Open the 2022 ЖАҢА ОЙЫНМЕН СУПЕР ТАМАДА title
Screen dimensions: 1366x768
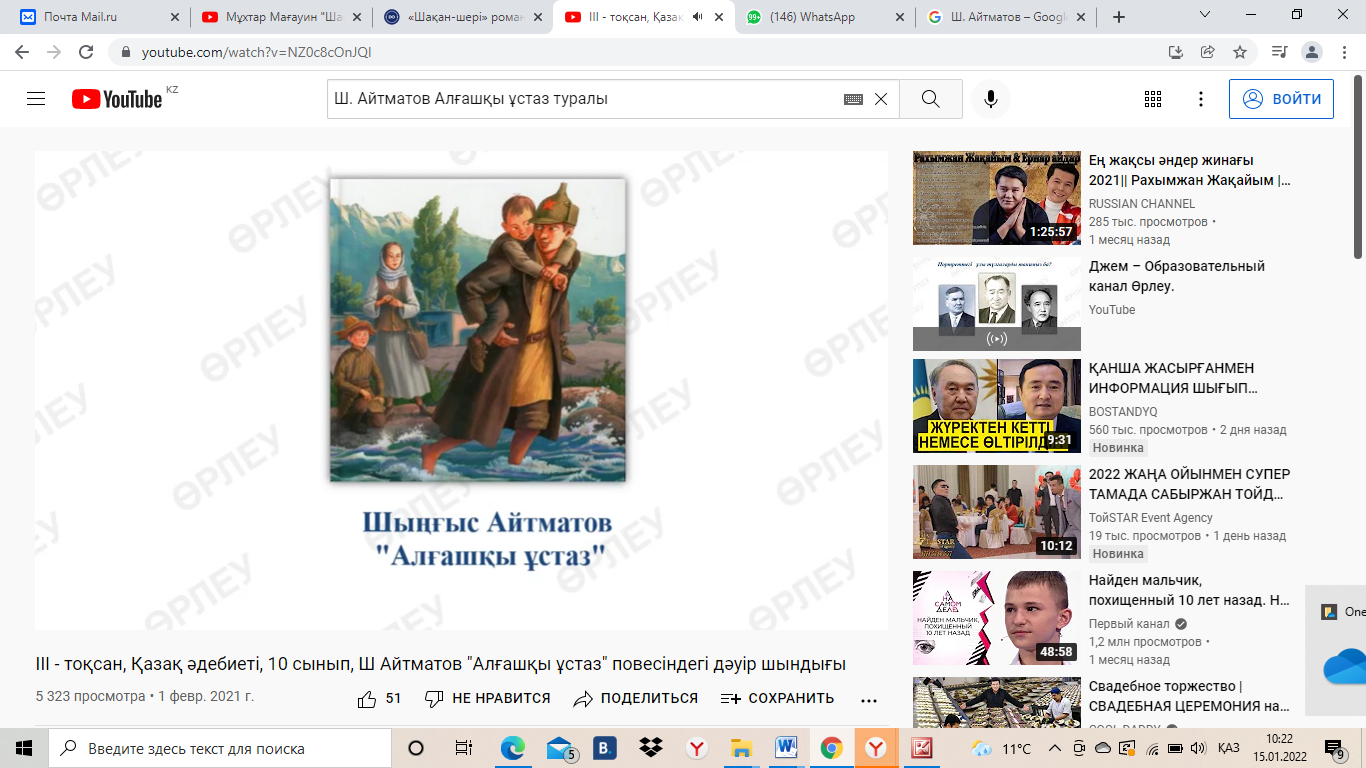click(1190, 484)
